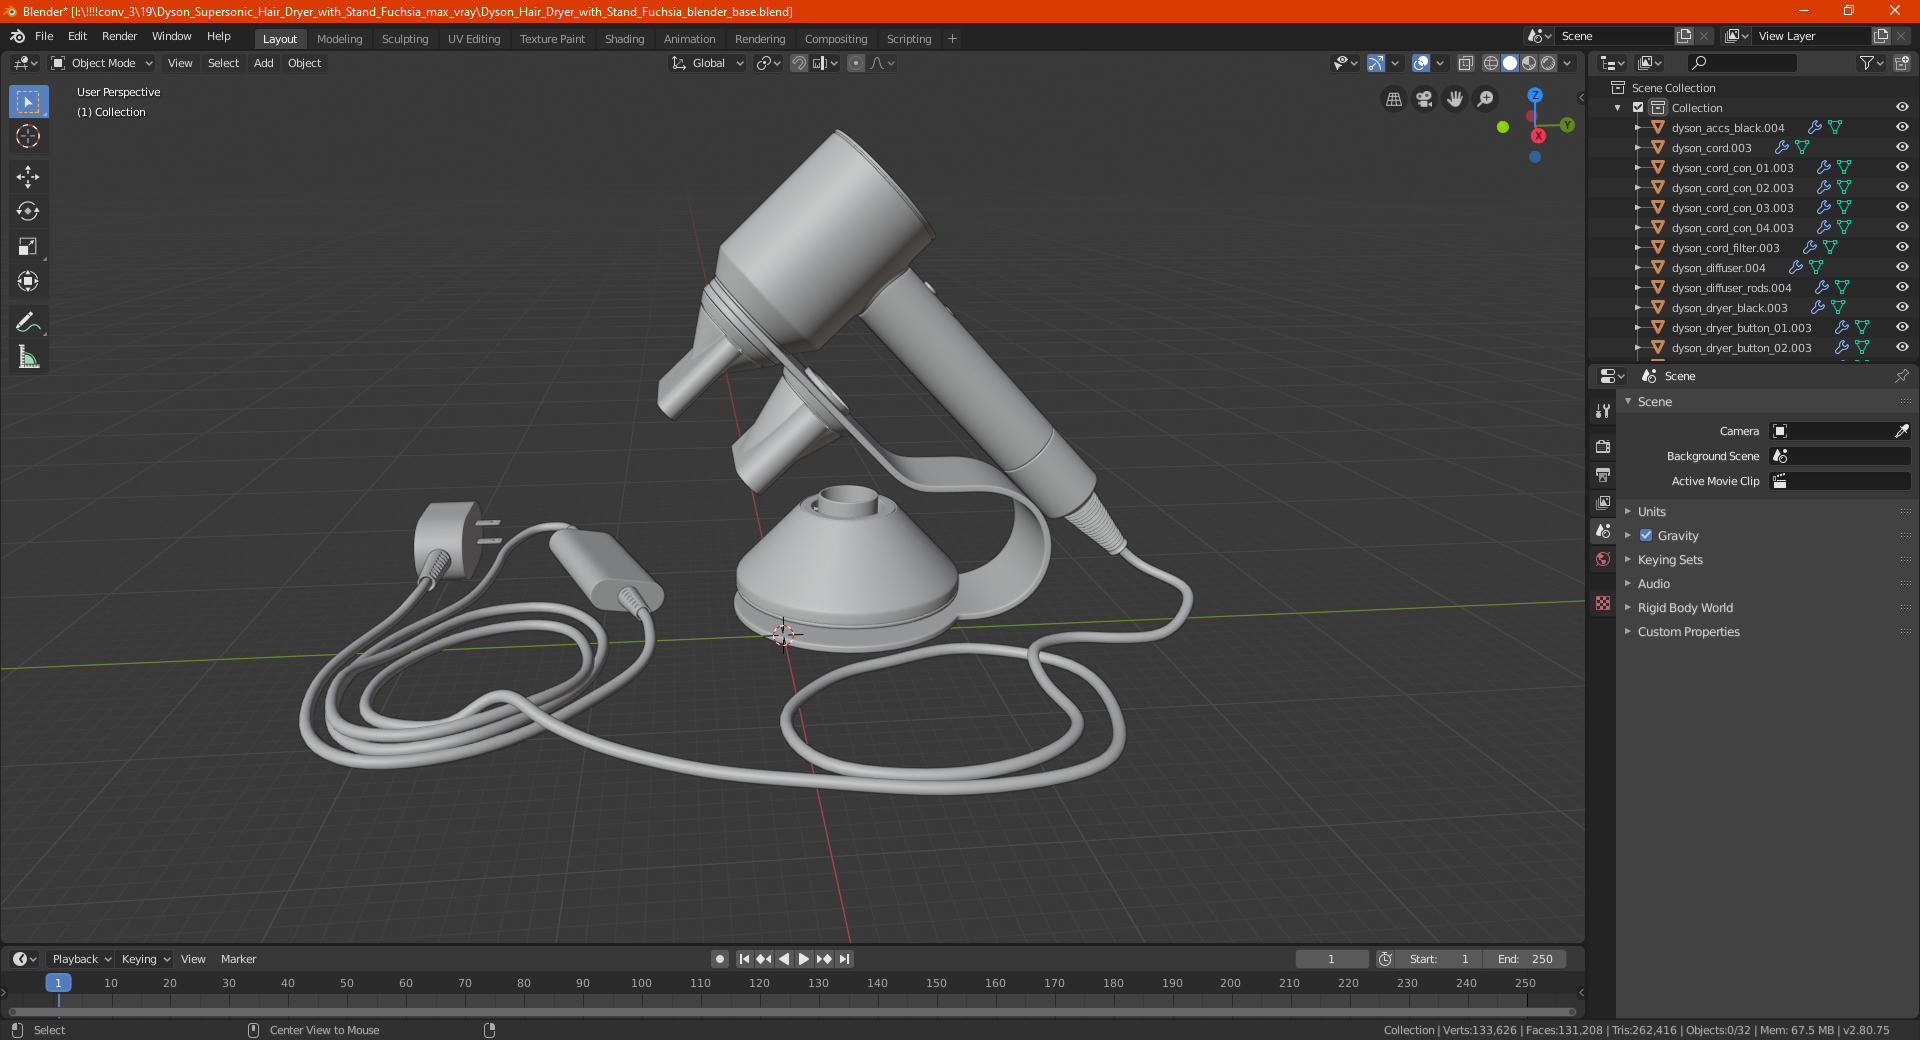Image resolution: width=1920 pixels, height=1040 pixels.
Task: Switch to solid viewport shading
Action: [1510, 63]
